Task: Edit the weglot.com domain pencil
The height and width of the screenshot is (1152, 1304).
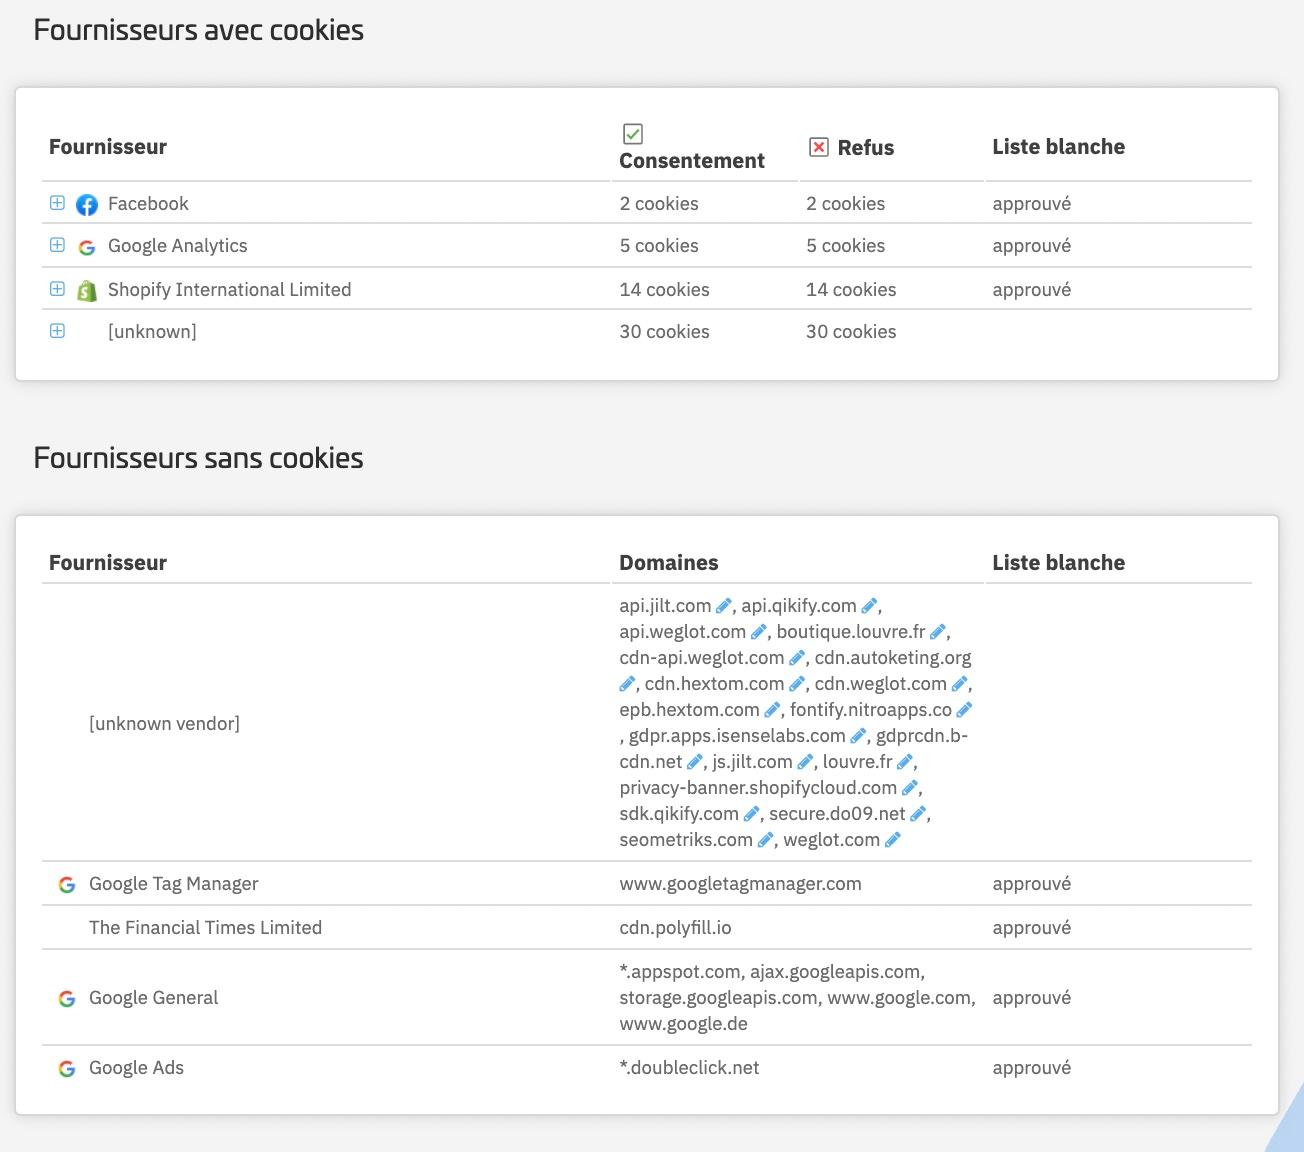Action: [x=893, y=840]
